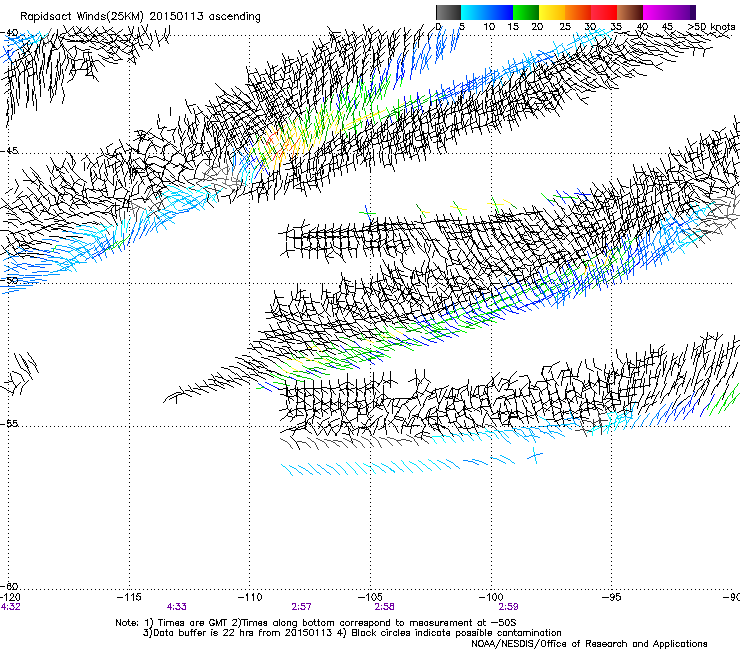Click the '-50' latitude axis label
740x650 pixels.
click(x=9, y=281)
